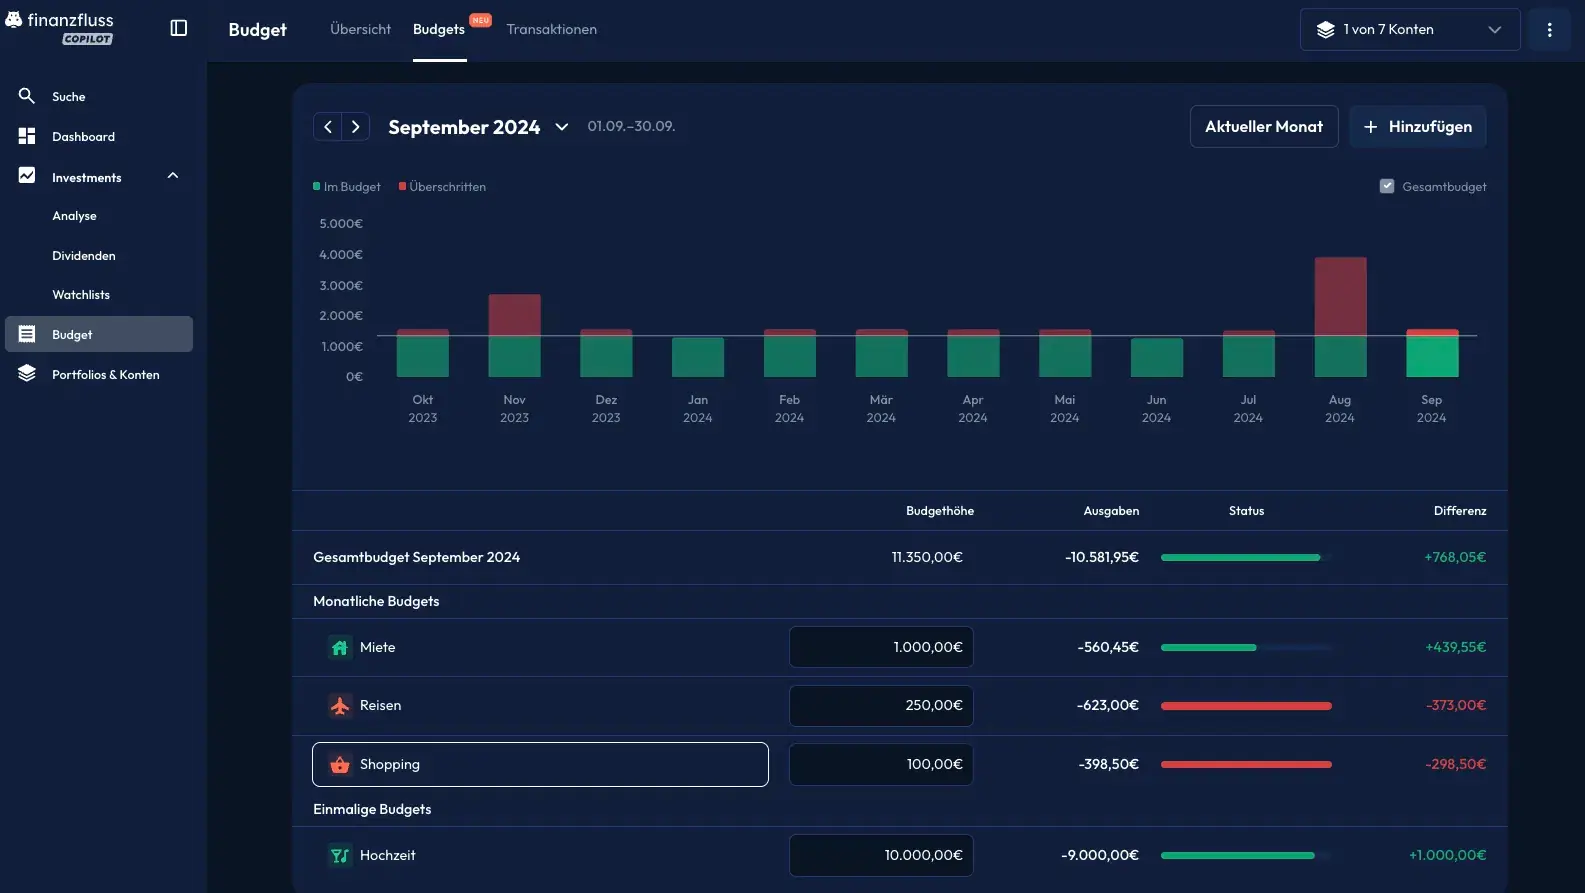This screenshot has width=1585, height=893.
Task: Open the three-dot options menu
Action: (x=1549, y=29)
